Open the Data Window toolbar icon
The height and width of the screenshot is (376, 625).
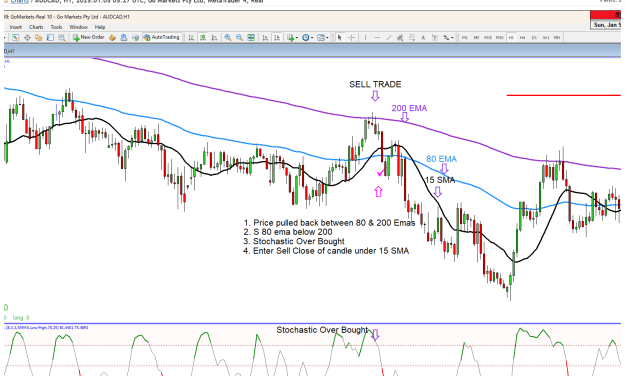tap(27, 37)
